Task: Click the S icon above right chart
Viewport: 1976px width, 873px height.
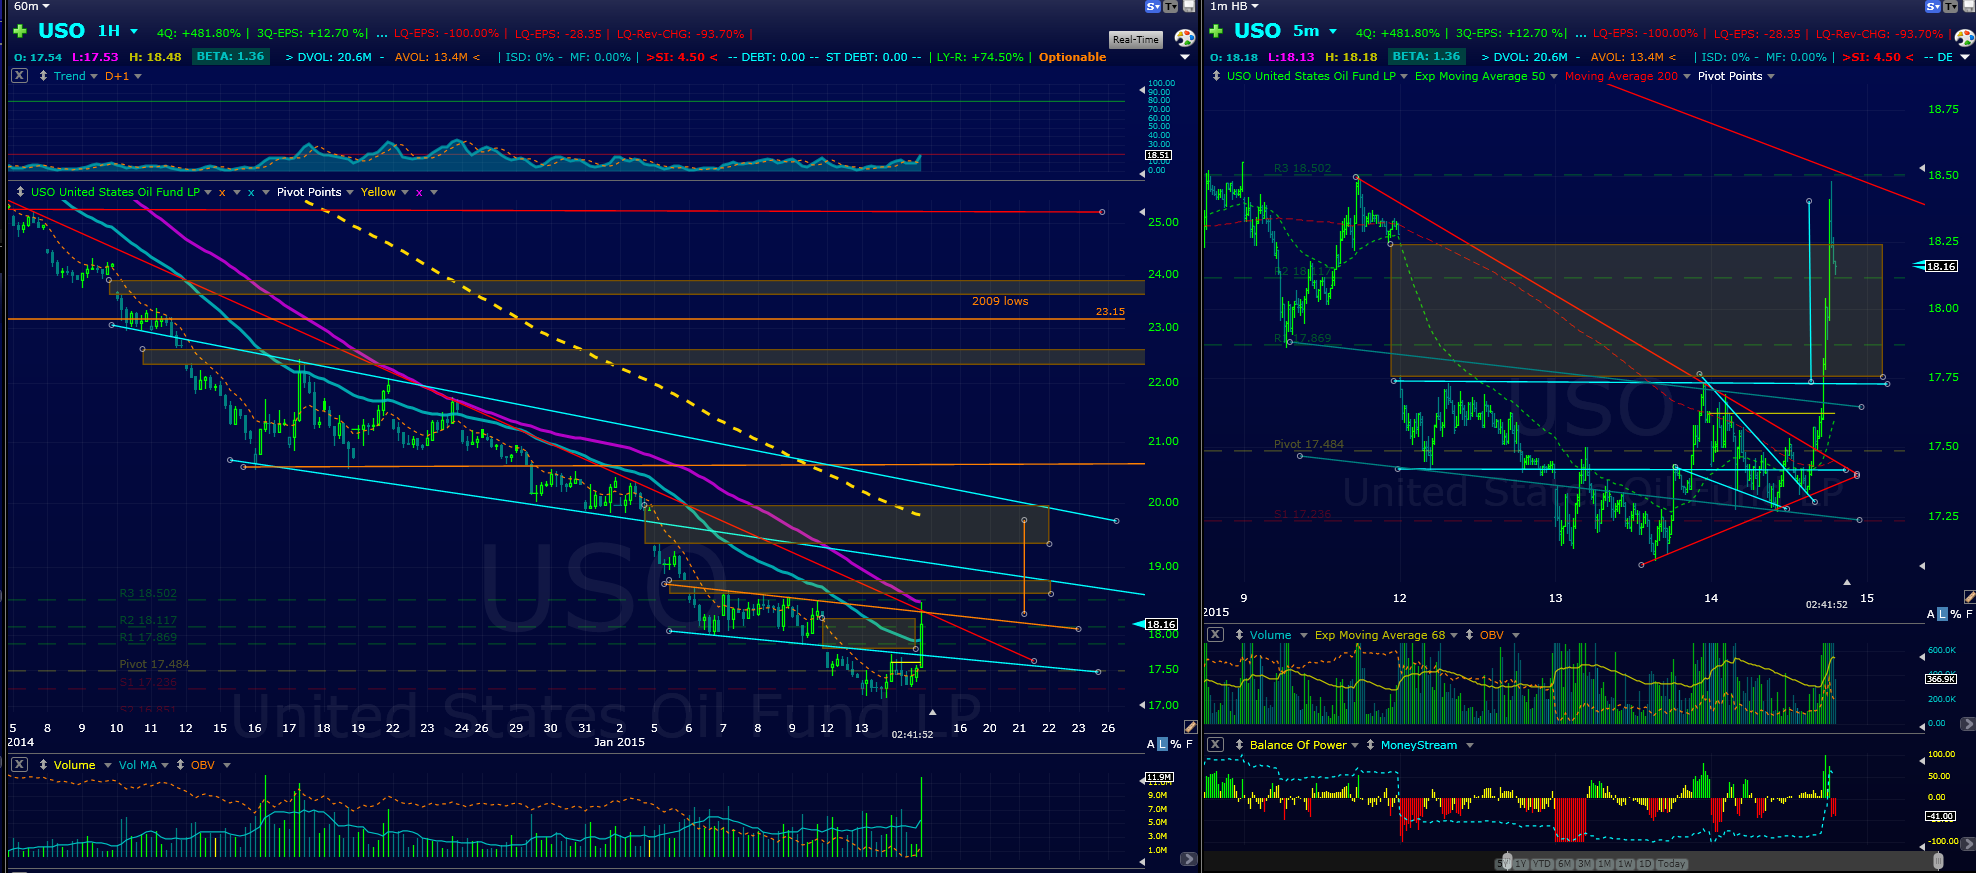Action: [1933, 6]
